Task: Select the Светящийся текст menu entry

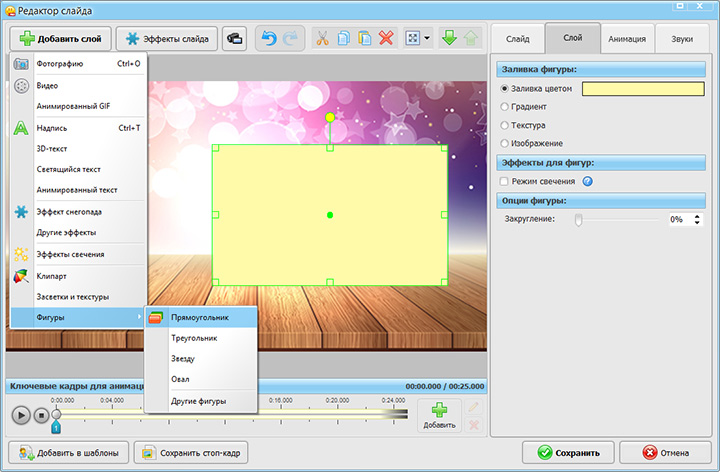Action: pyautogui.click(x=78, y=169)
